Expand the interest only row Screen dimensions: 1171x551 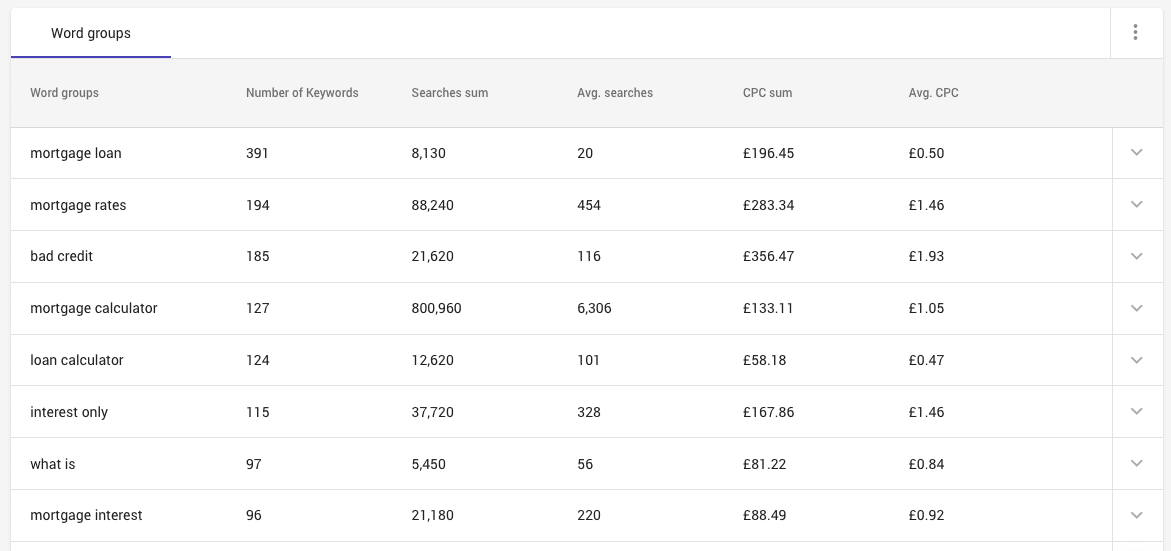[1136, 412]
